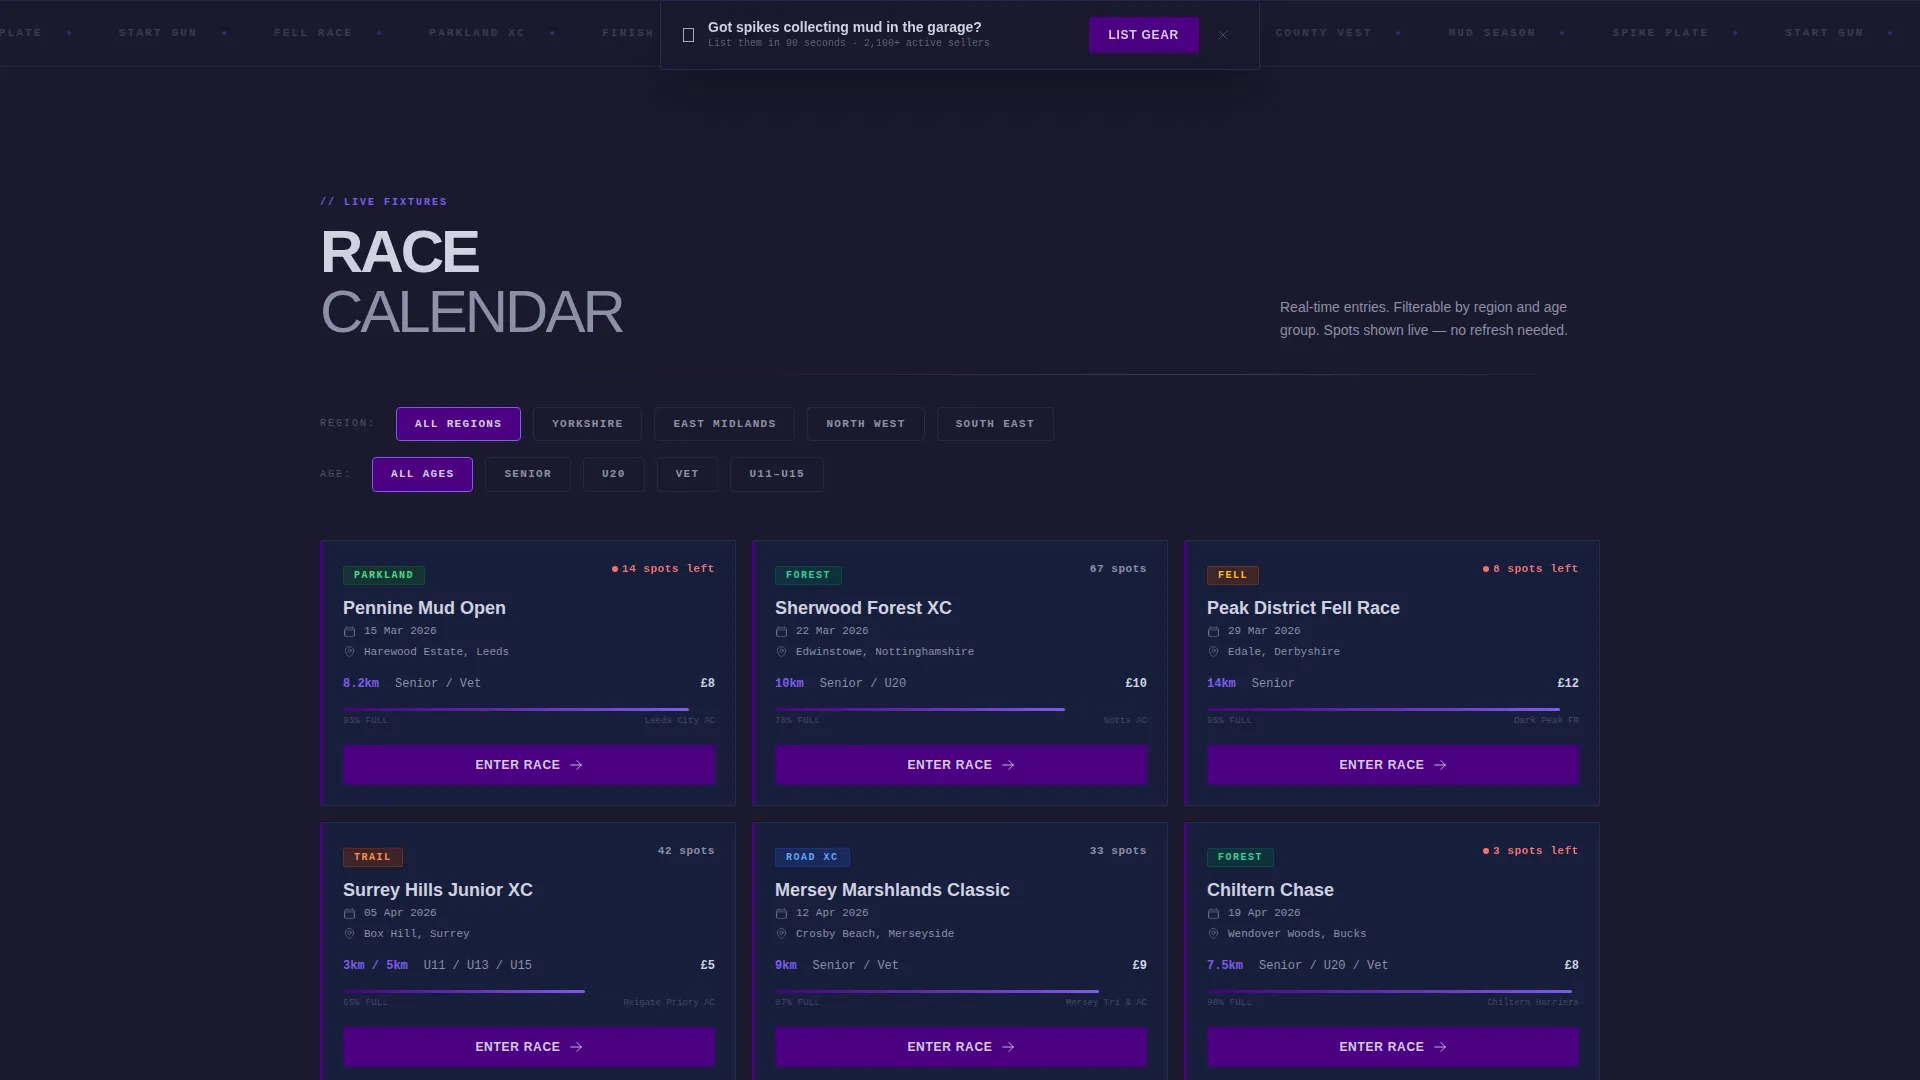Dismiss the List Gear banner with the X
This screenshot has width=1920, height=1080.
(x=1222, y=35)
